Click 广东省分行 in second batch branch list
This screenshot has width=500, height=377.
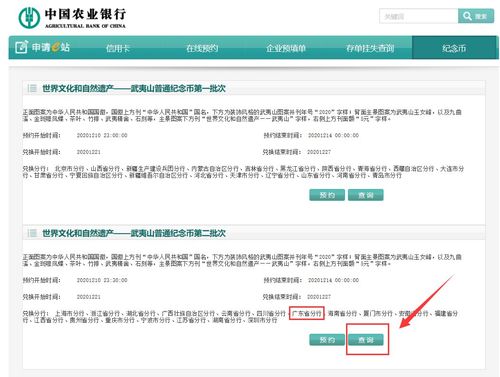point(307,313)
